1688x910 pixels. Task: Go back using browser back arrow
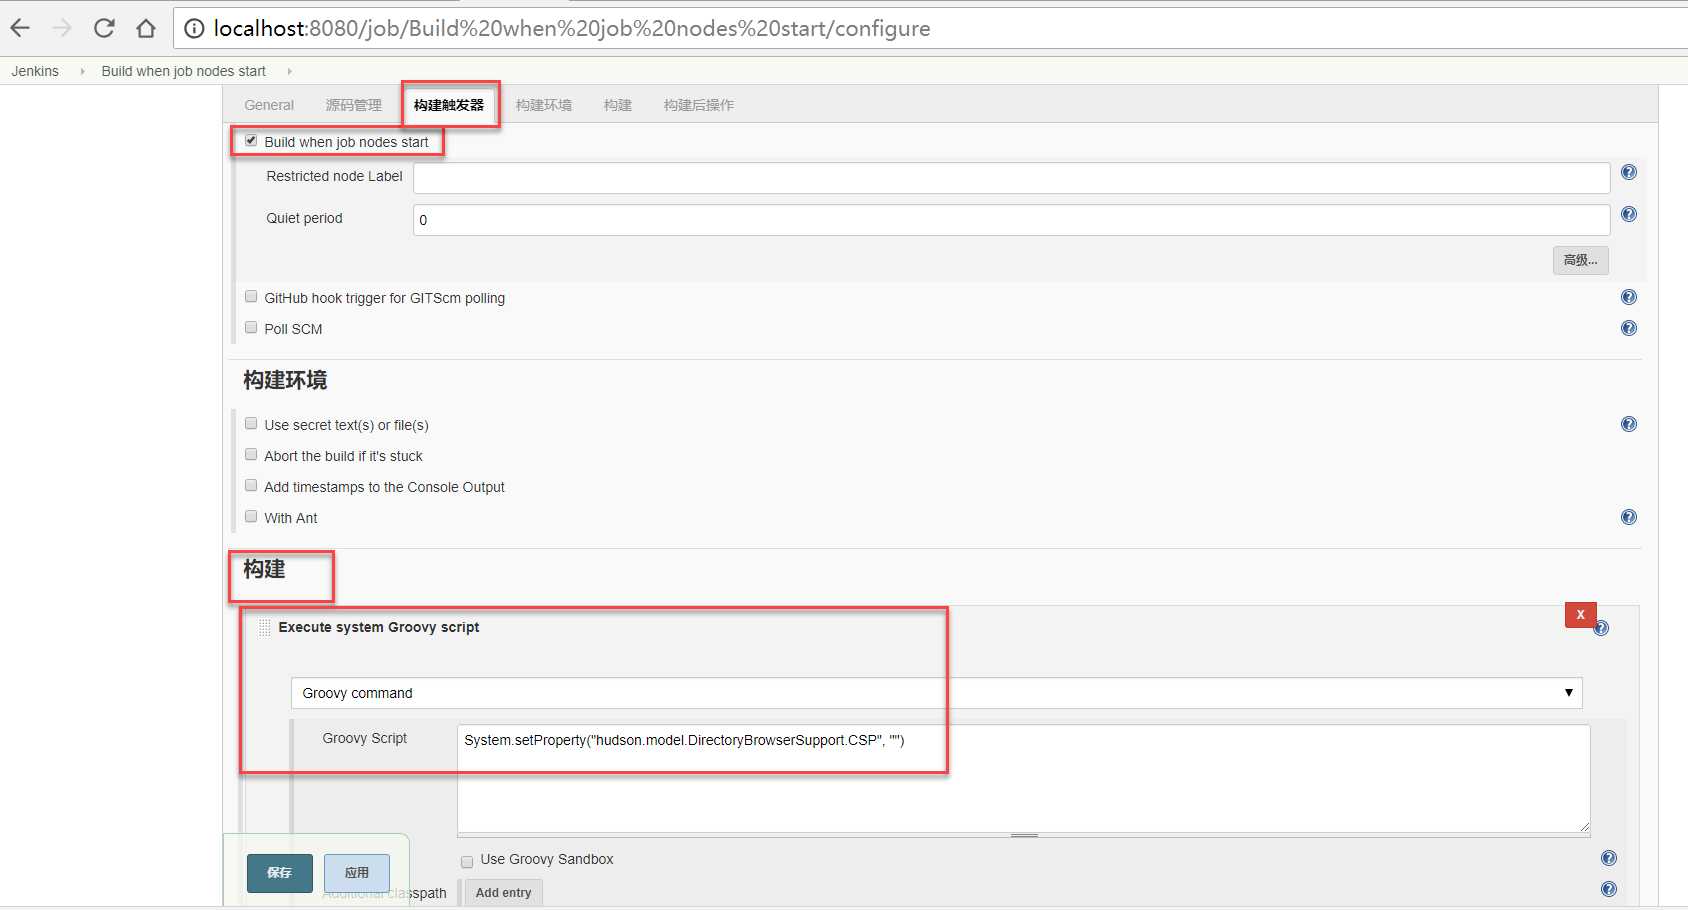point(20,28)
